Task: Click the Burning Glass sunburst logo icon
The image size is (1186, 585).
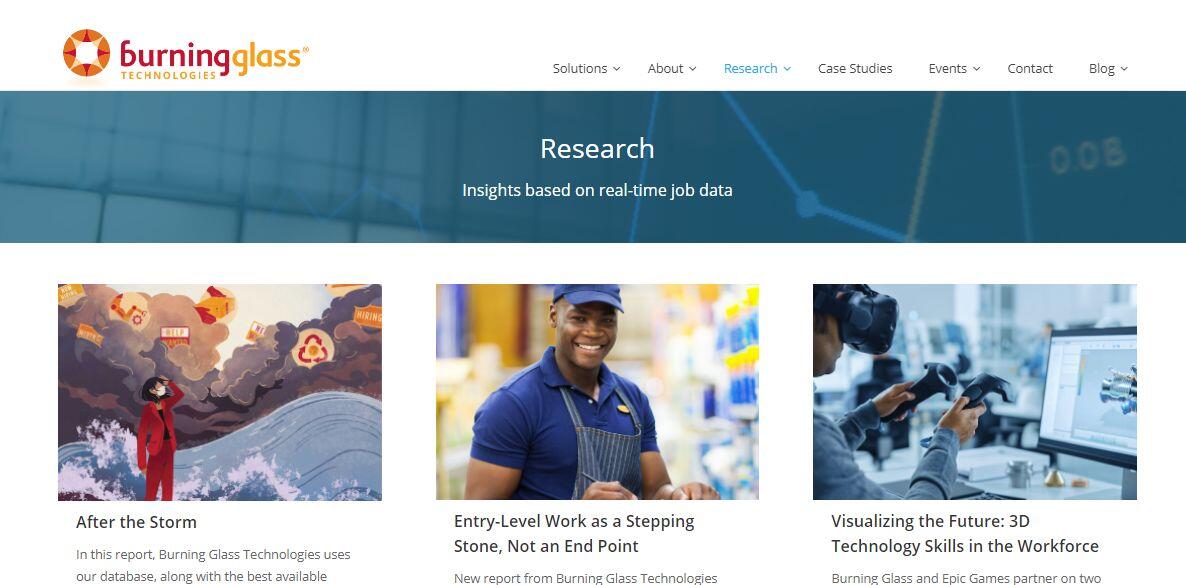Action: pos(86,53)
